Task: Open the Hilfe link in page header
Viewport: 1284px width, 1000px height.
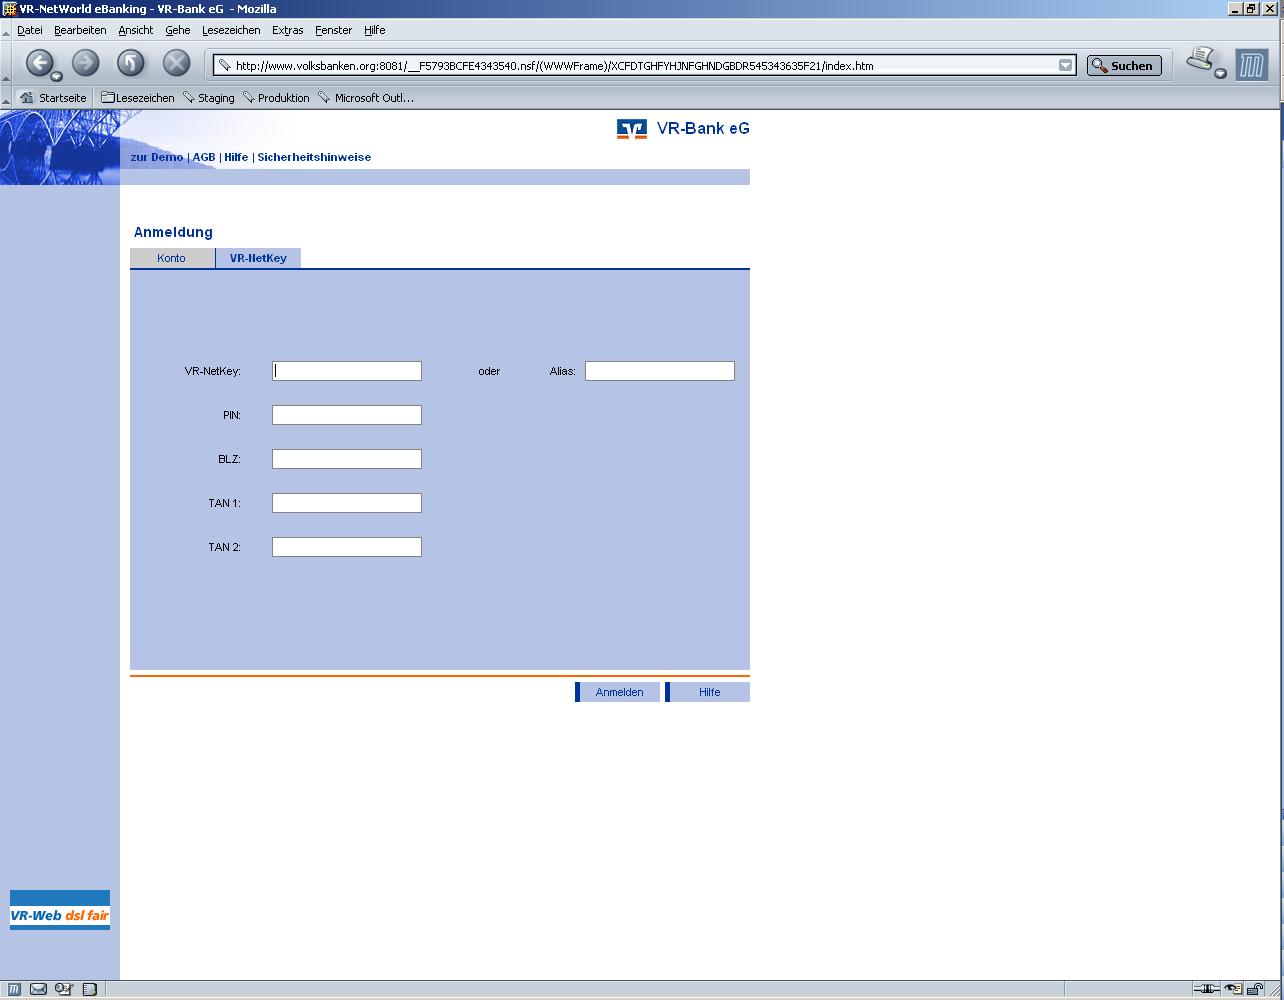Action: coord(236,157)
